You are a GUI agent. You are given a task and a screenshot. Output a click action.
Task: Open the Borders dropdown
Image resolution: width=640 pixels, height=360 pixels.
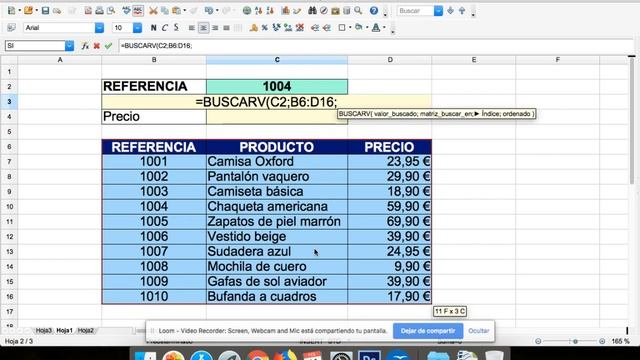click(x=350, y=28)
